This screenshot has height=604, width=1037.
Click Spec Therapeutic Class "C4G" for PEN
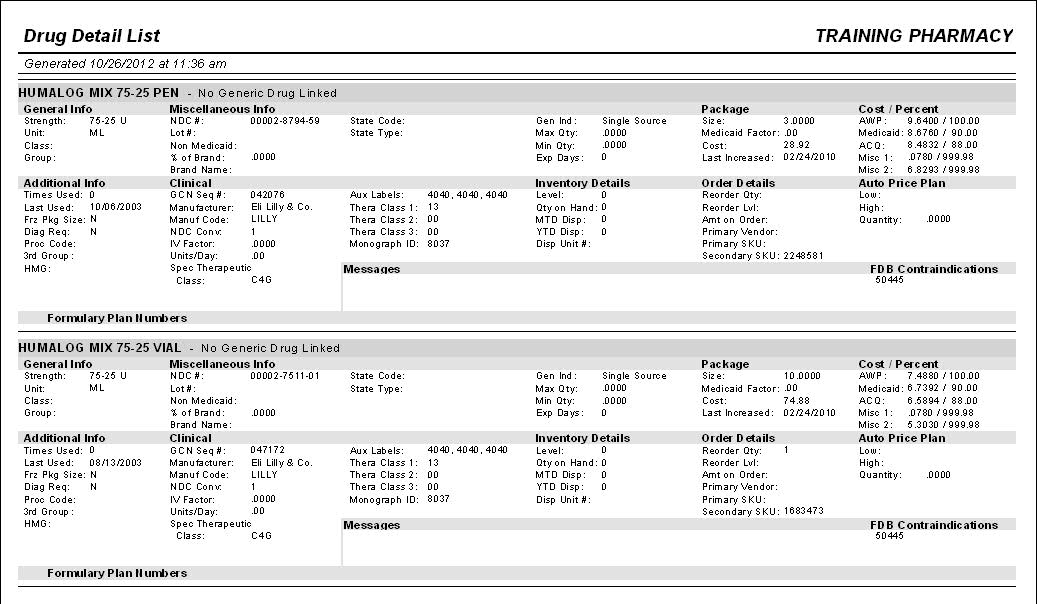click(x=261, y=280)
